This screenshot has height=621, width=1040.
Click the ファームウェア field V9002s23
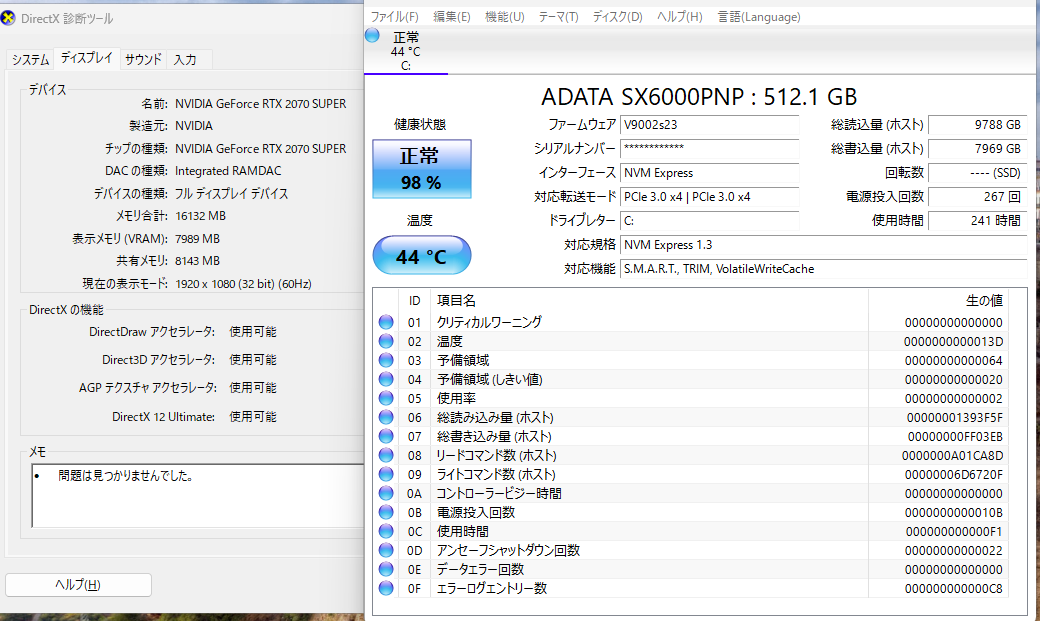(710, 125)
